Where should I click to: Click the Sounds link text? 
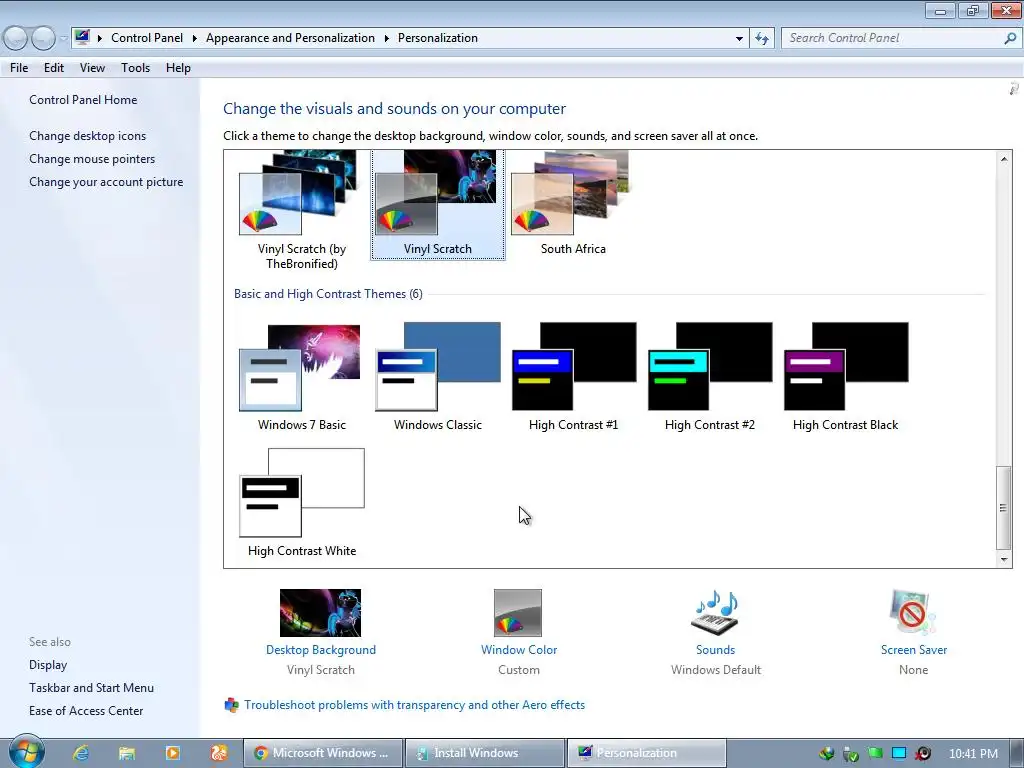[715, 650]
